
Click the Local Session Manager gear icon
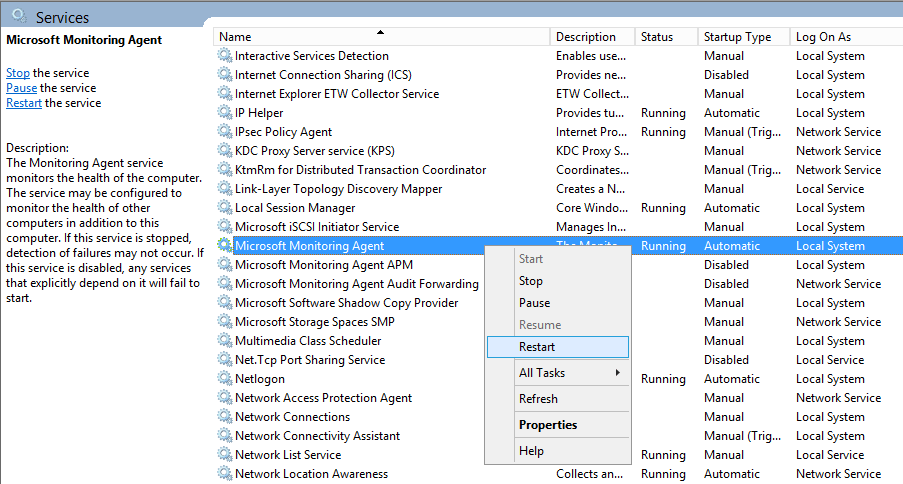(x=225, y=208)
